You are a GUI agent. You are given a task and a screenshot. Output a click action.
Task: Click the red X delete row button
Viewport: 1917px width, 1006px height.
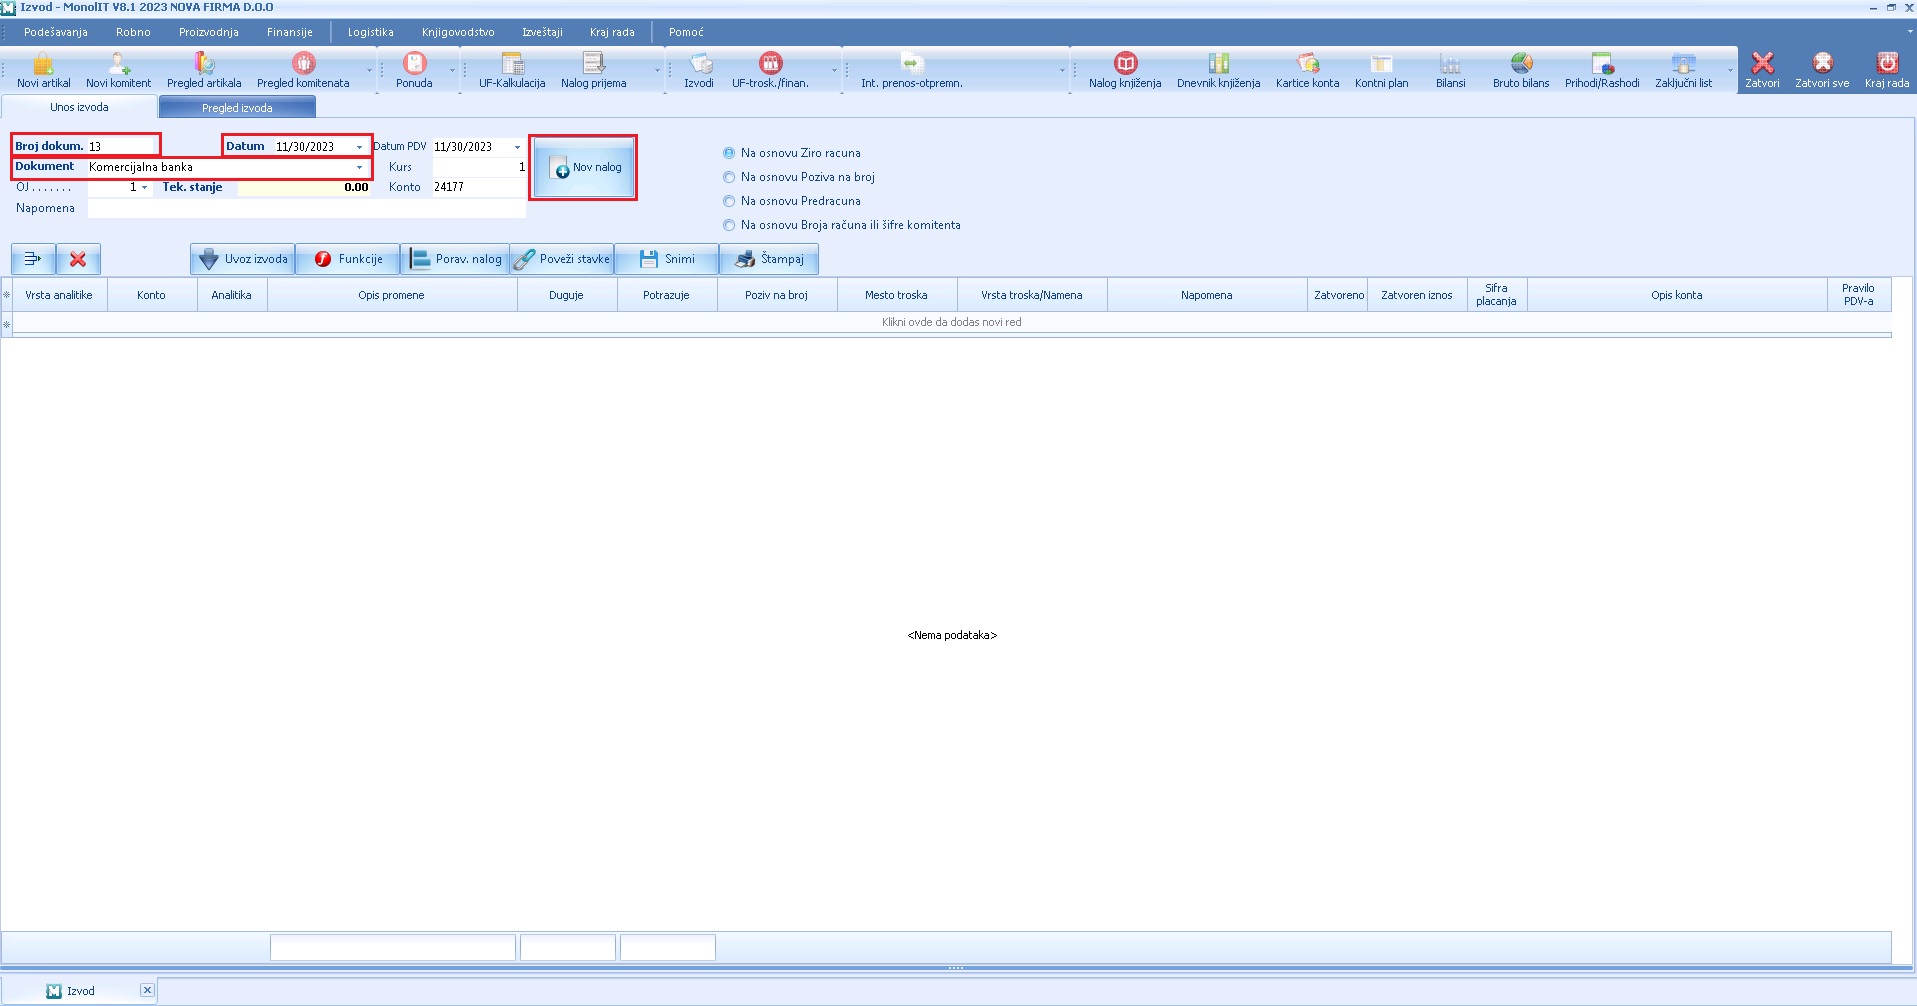click(78, 259)
